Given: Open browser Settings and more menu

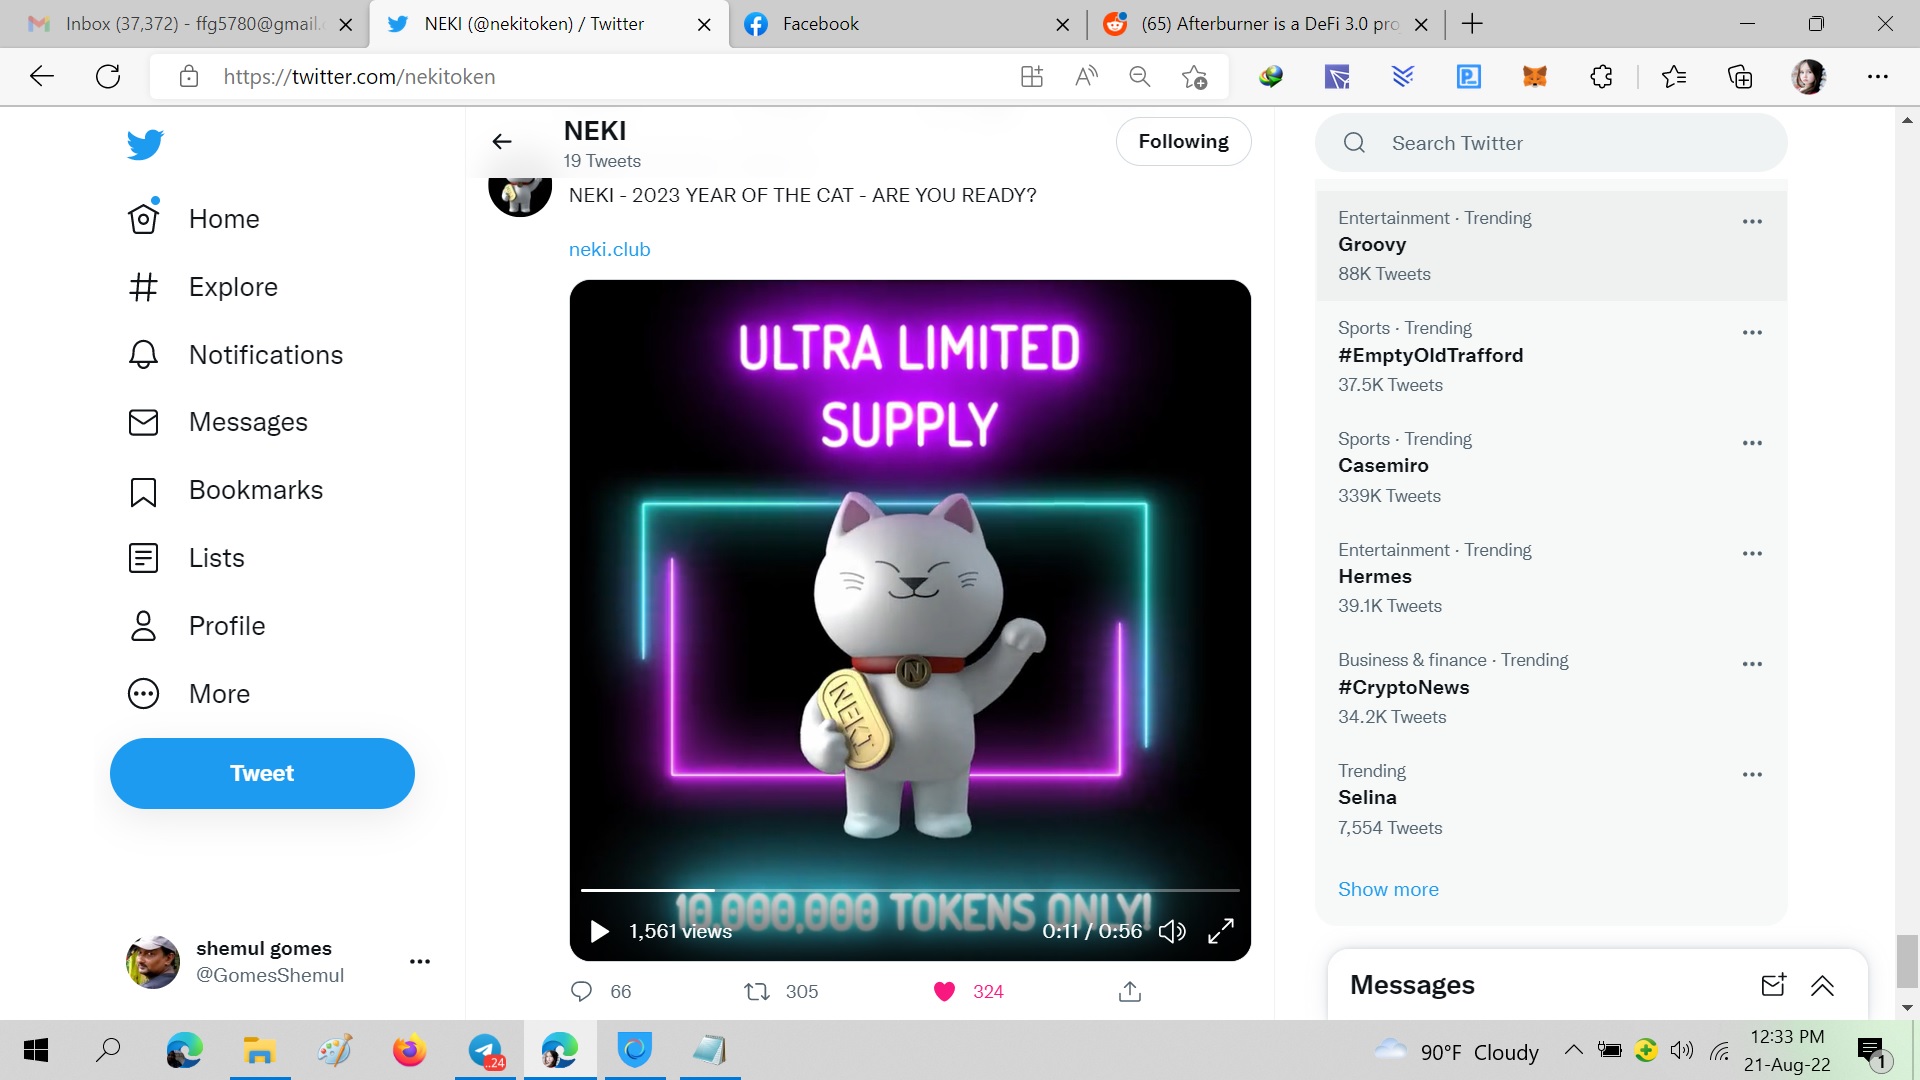Looking at the screenshot, I should coord(1878,76).
